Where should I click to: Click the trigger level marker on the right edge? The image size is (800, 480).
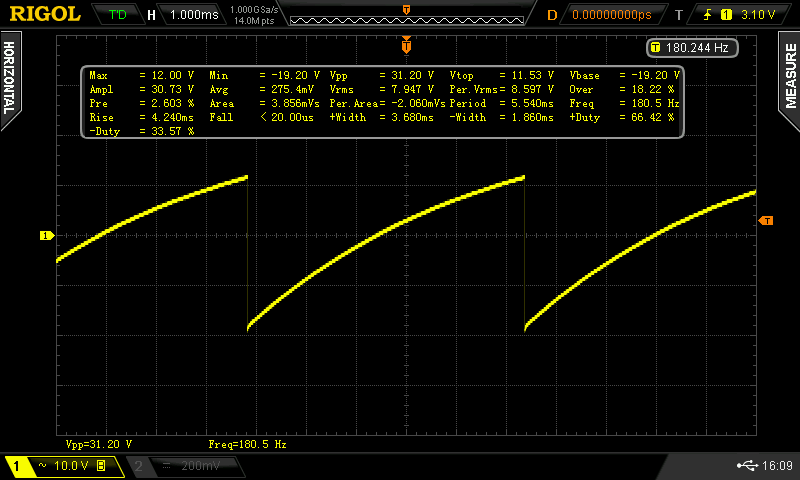point(767,220)
